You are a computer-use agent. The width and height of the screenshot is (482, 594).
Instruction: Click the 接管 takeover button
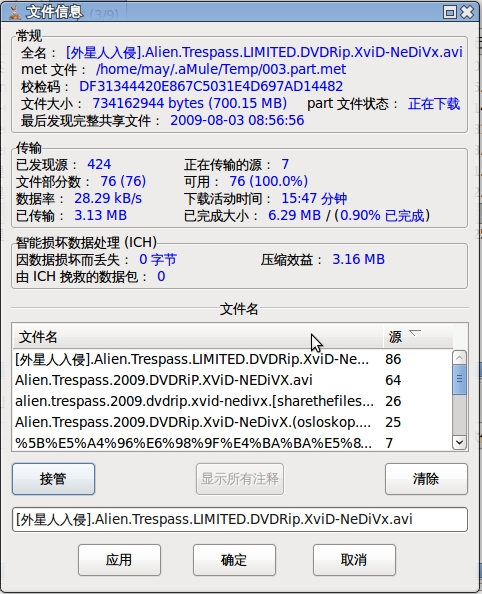(53, 479)
